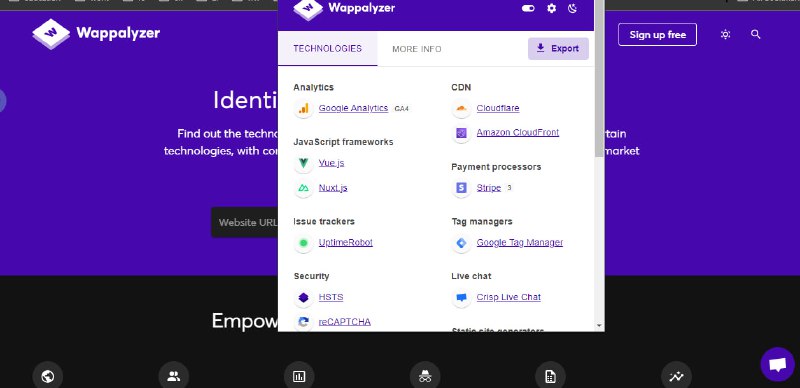Toggle the Wappalyzer enable switch

pos(528,8)
